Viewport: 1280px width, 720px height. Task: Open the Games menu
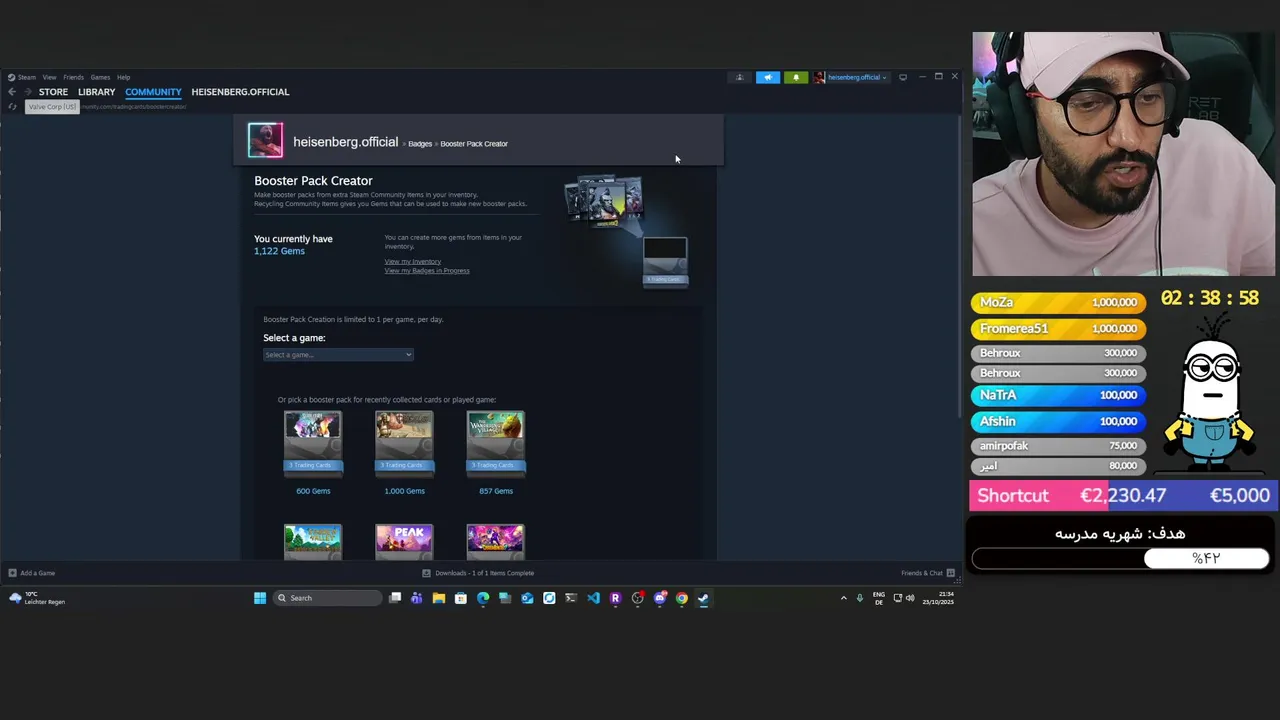tap(100, 77)
